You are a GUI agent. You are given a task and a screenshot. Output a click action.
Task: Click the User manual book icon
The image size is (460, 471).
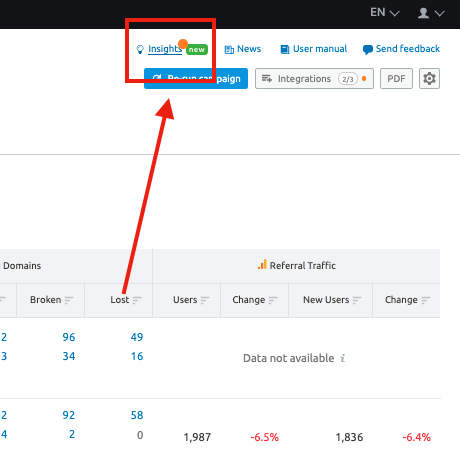pyautogui.click(x=285, y=49)
